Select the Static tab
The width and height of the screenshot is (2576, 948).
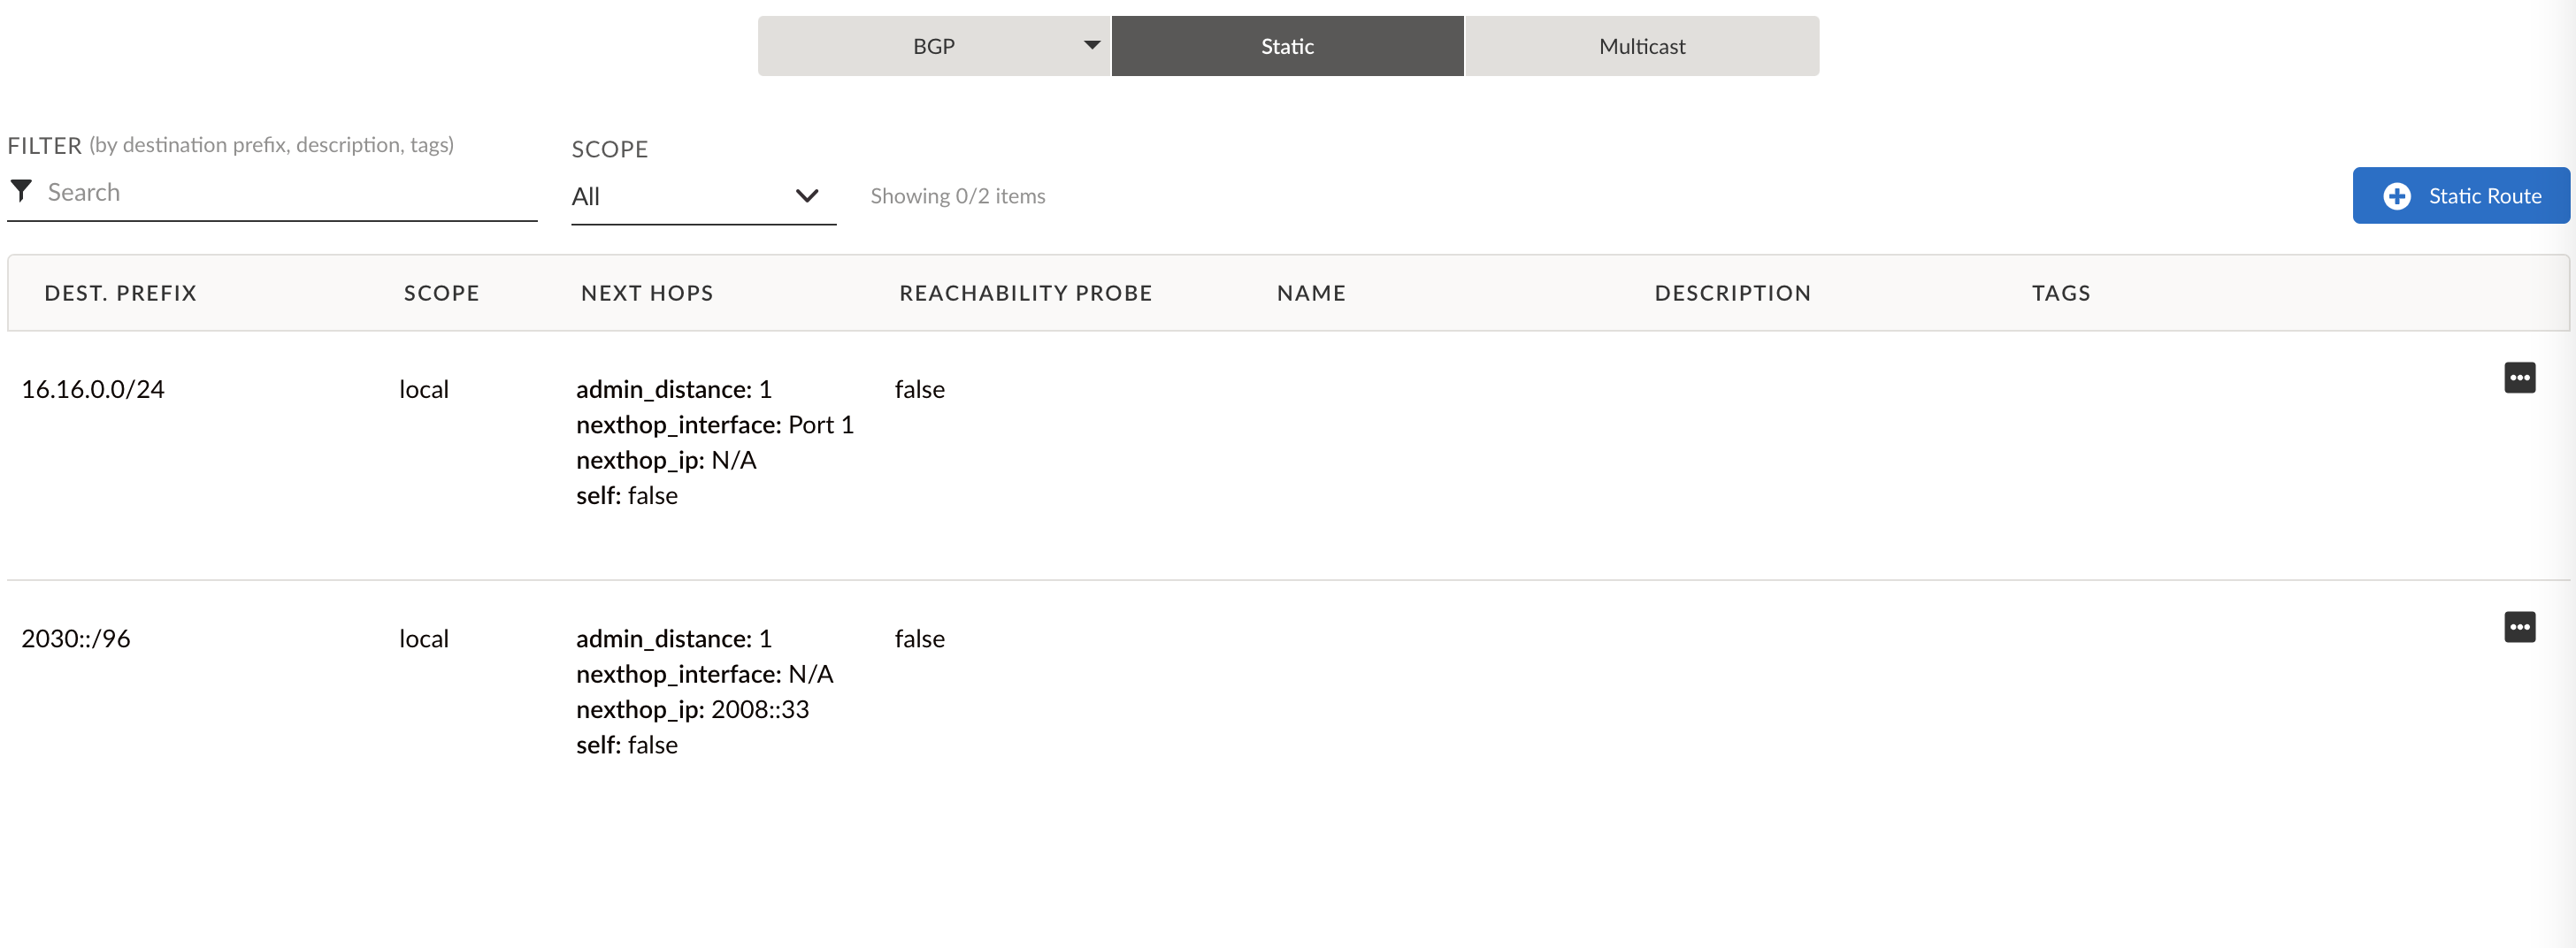pyautogui.click(x=1287, y=46)
